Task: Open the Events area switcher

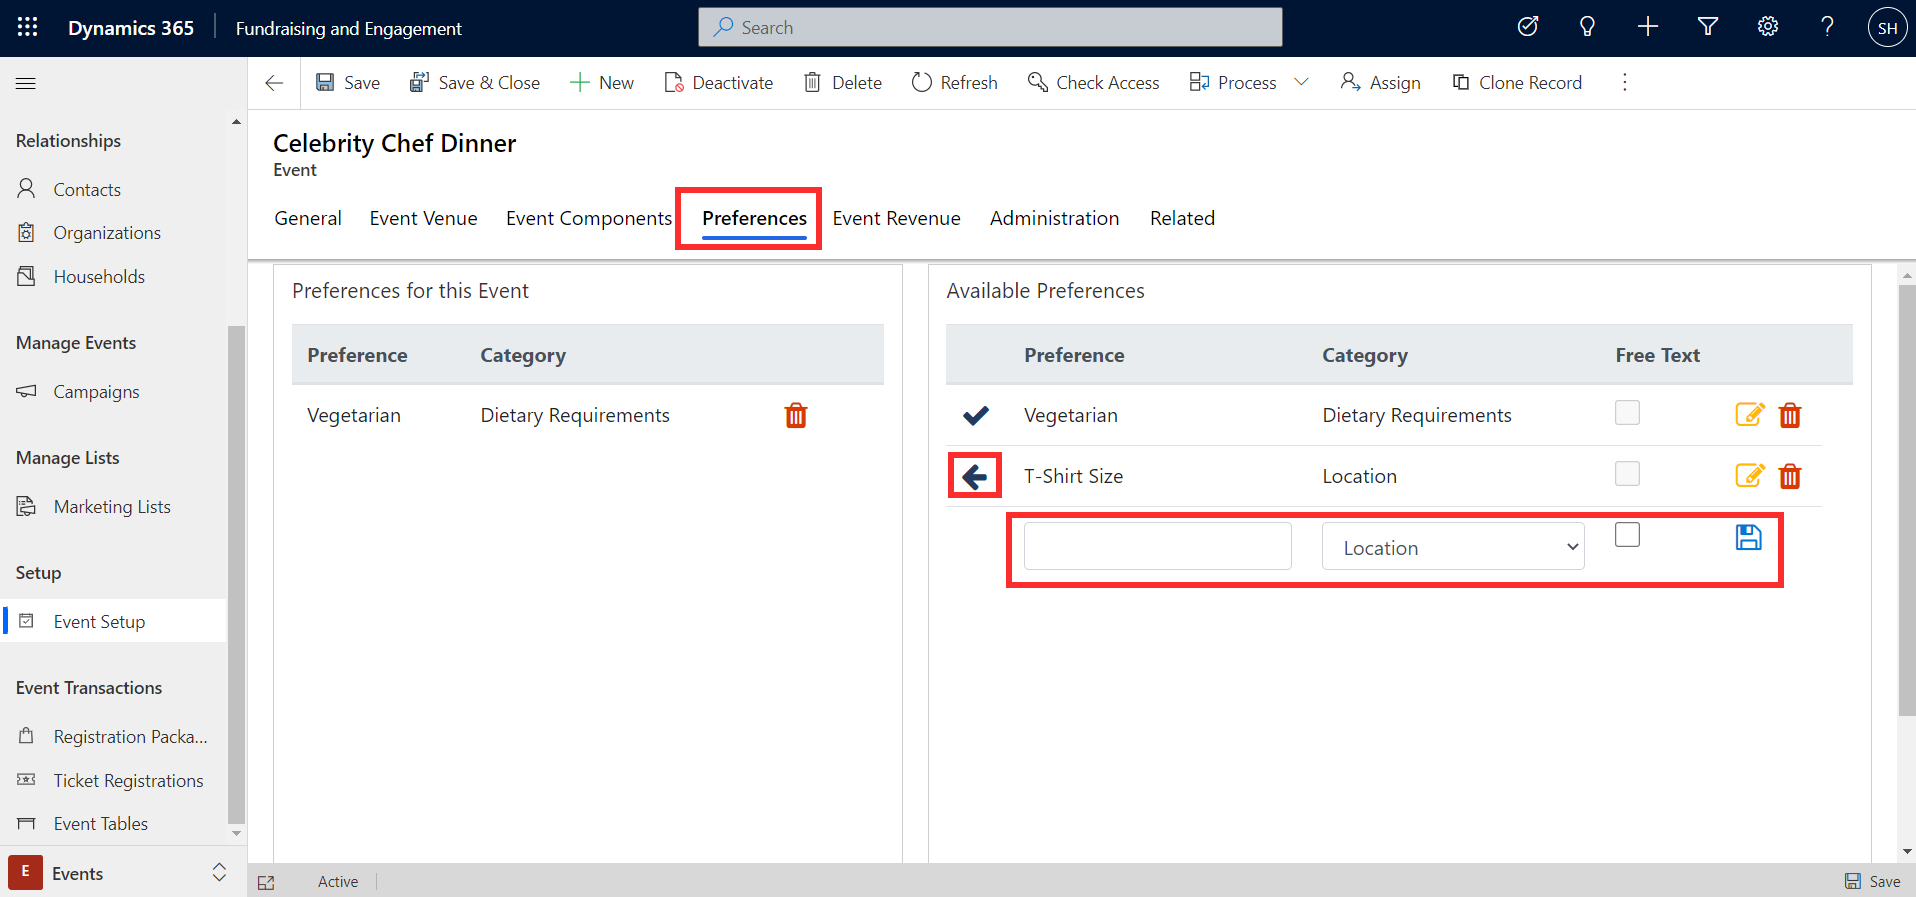Action: [123, 873]
